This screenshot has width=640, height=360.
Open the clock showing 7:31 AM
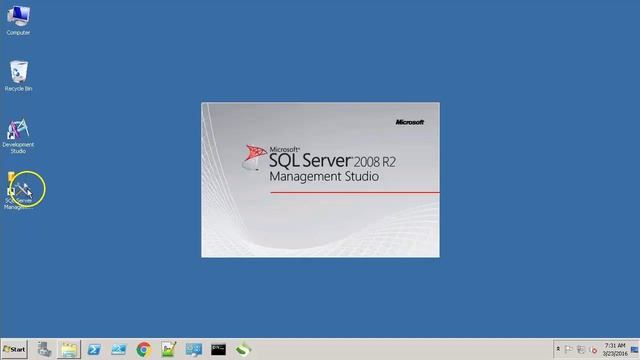coord(615,350)
